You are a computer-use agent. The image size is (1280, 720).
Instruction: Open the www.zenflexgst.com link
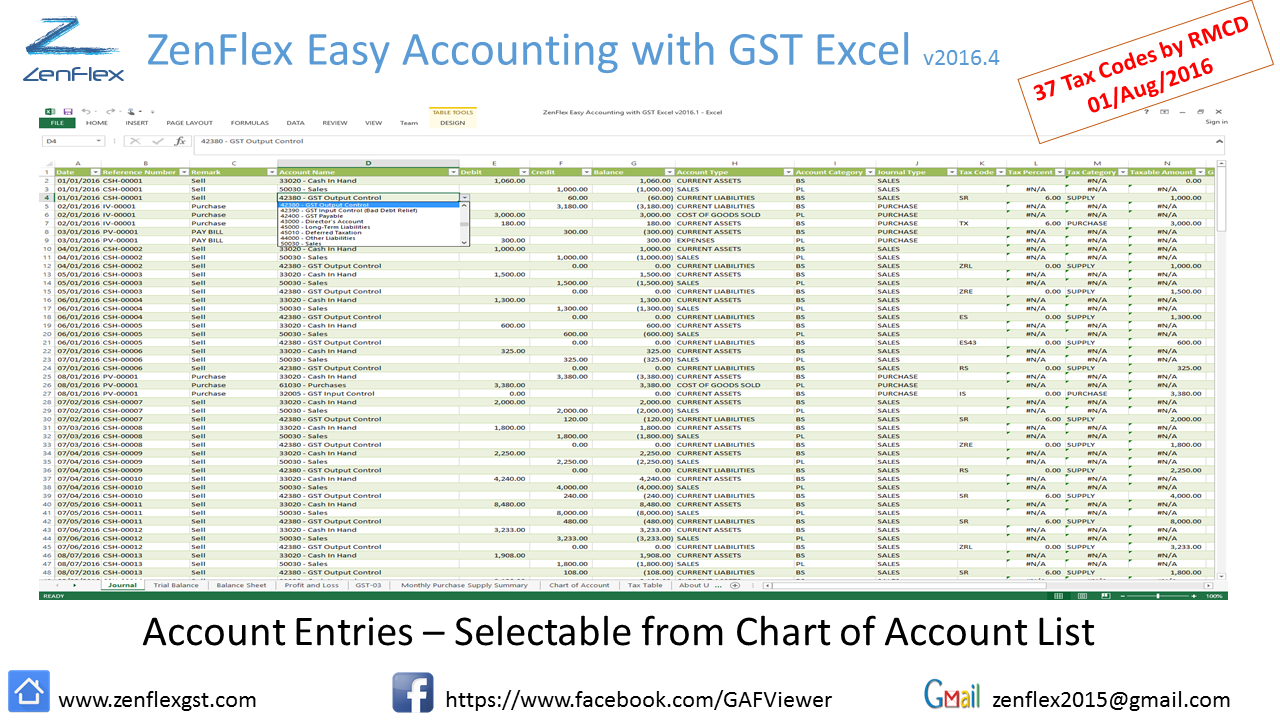(x=157, y=699)
